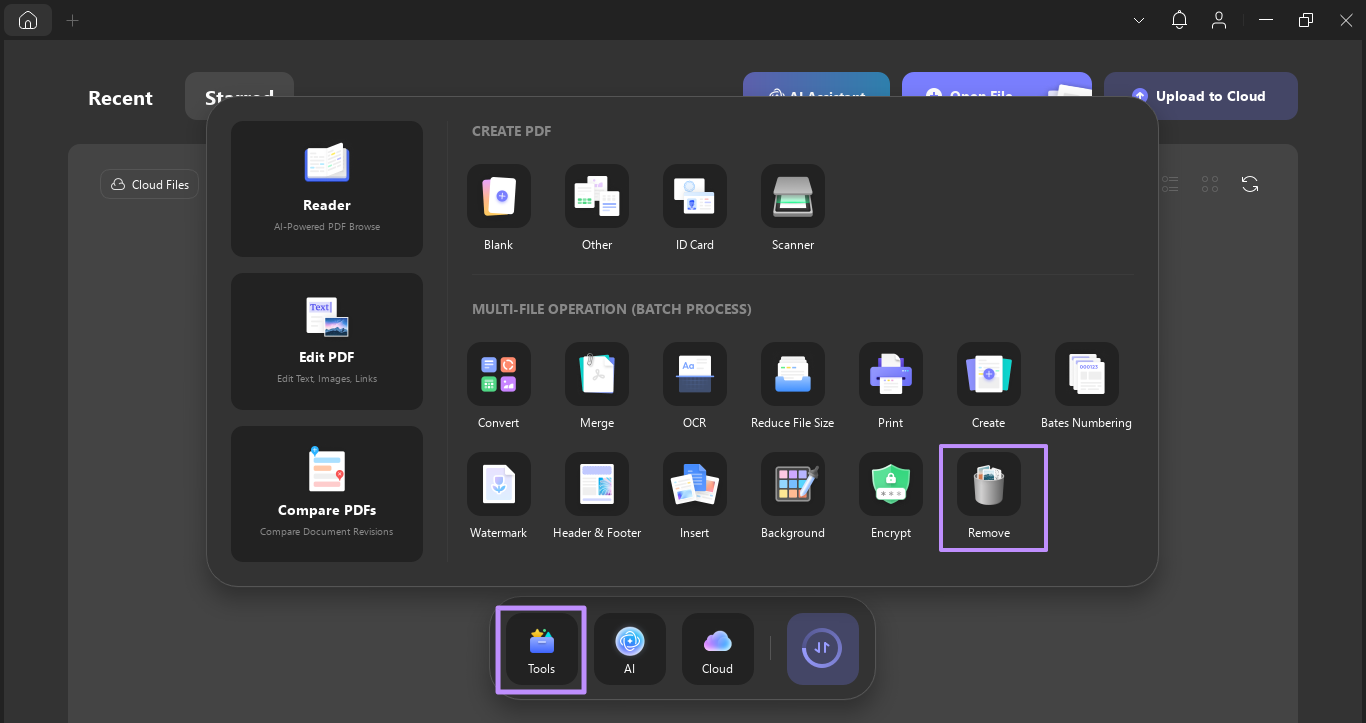This screenshot has height=723, width=1366.
Task: Open the Reduce File Size tool
Action: point(792,388)
